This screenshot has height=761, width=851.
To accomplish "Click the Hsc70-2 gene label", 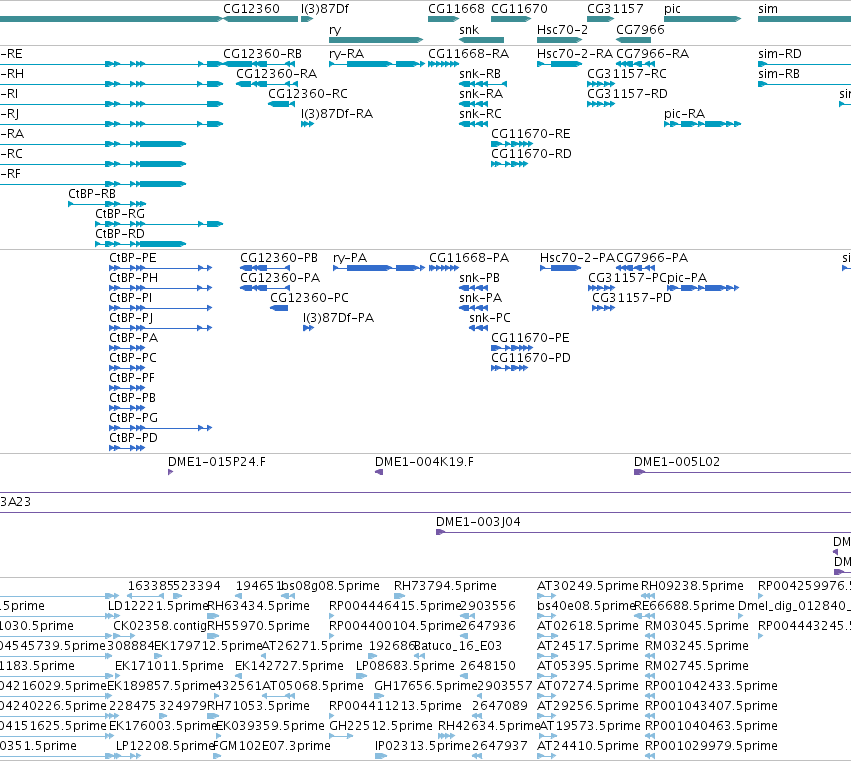I will tap(562, 30).
